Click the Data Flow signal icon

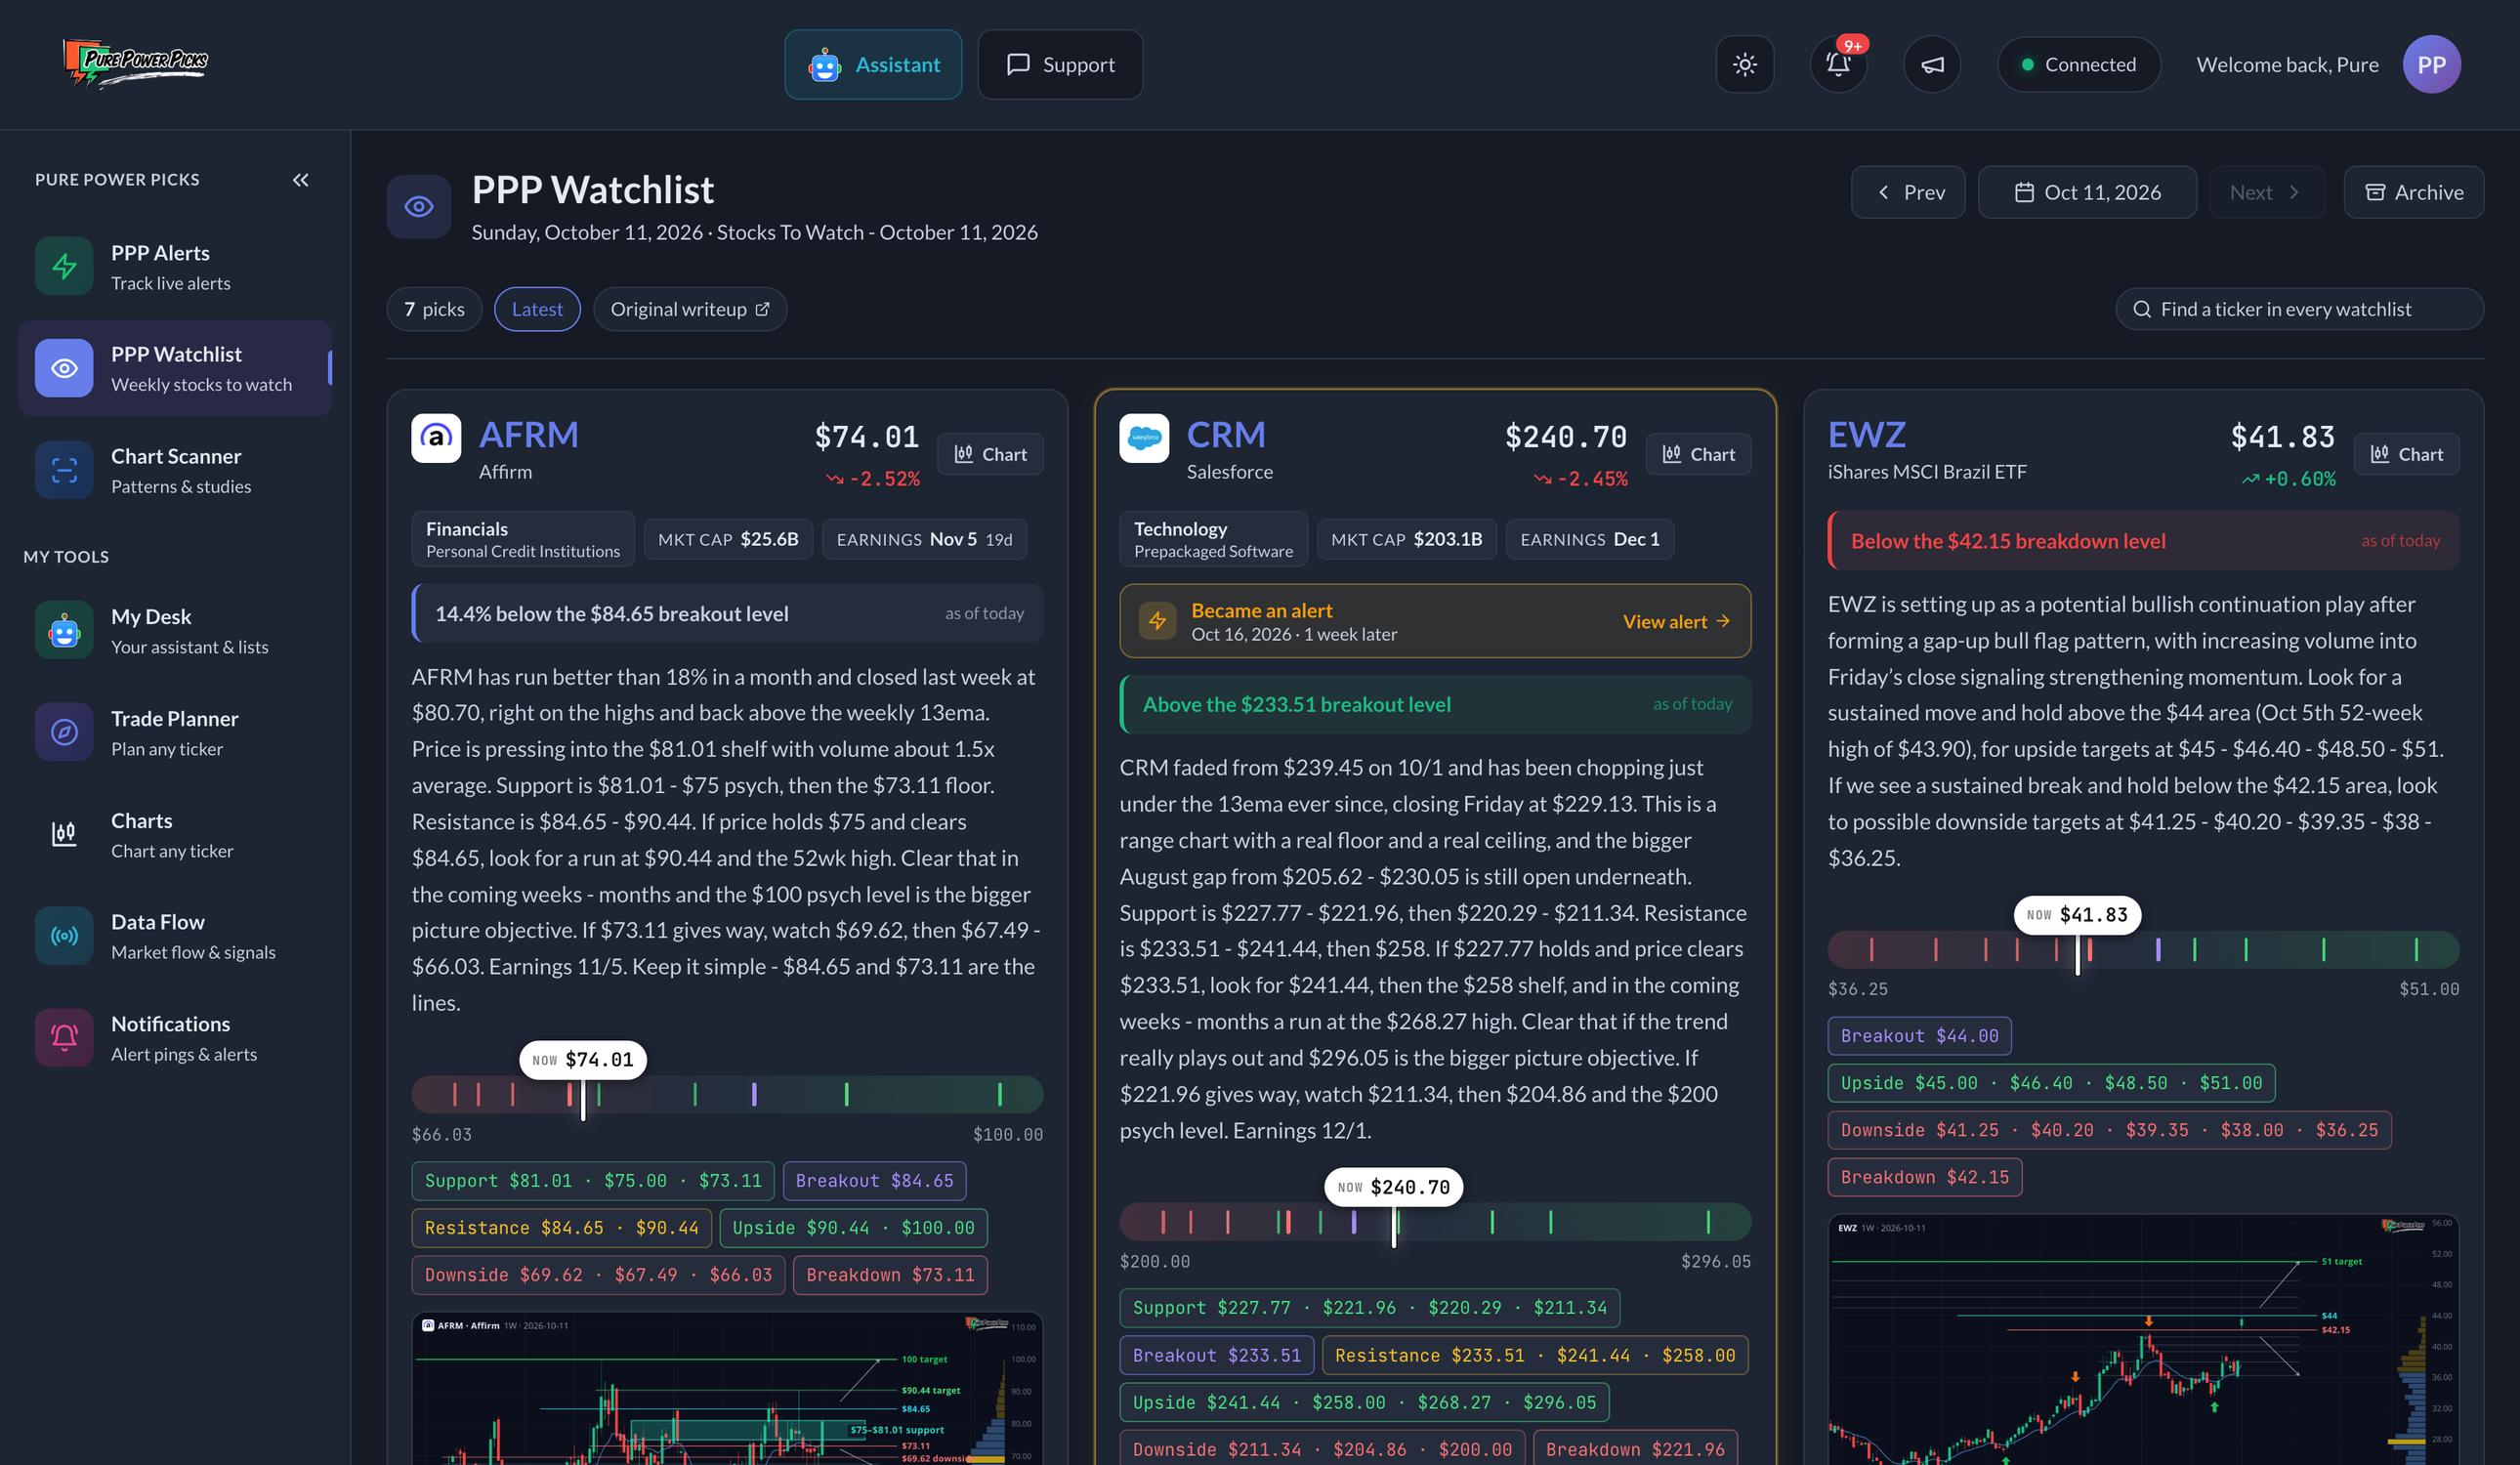click(x=64, y=936)
